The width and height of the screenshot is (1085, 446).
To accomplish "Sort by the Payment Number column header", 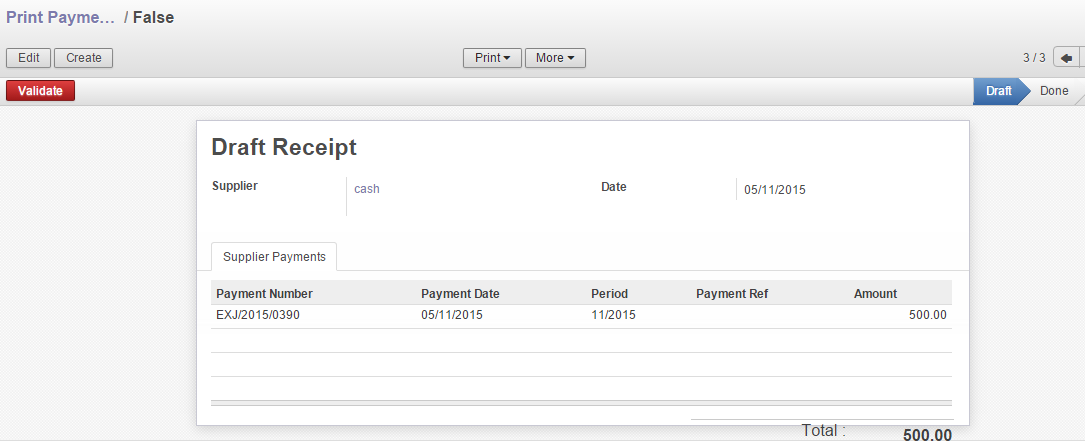I will tap(265, 294).
